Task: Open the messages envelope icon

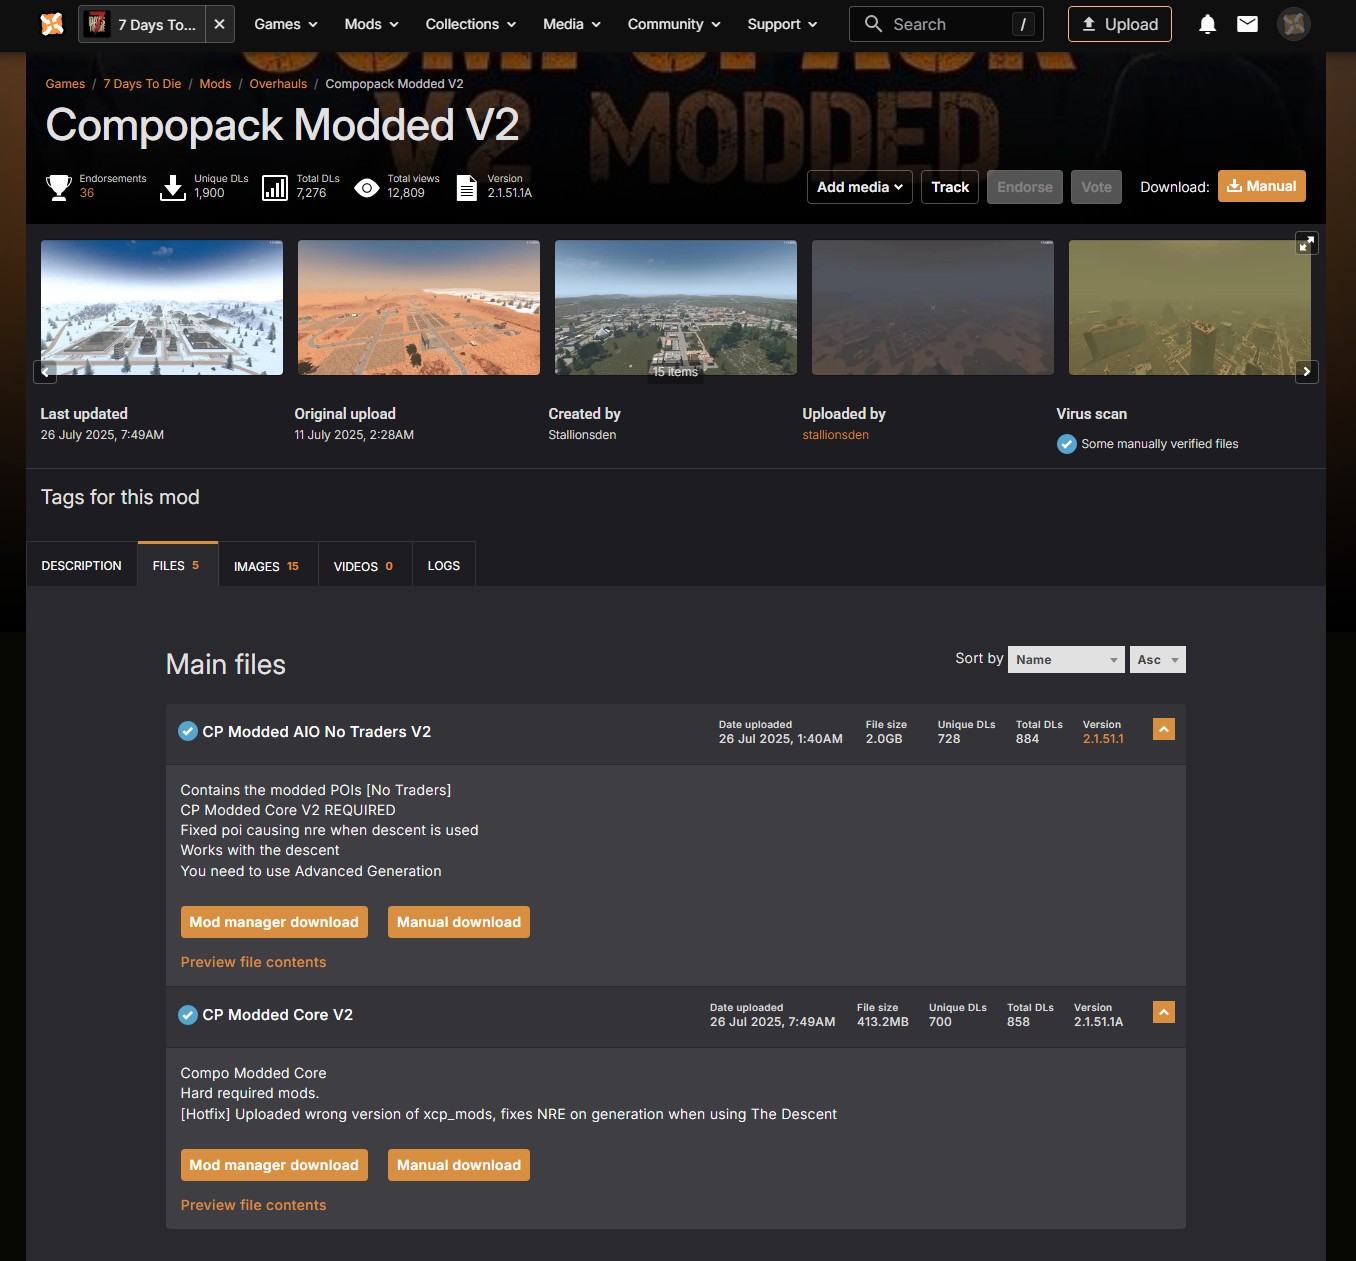Action: (x=1247, y=24)
